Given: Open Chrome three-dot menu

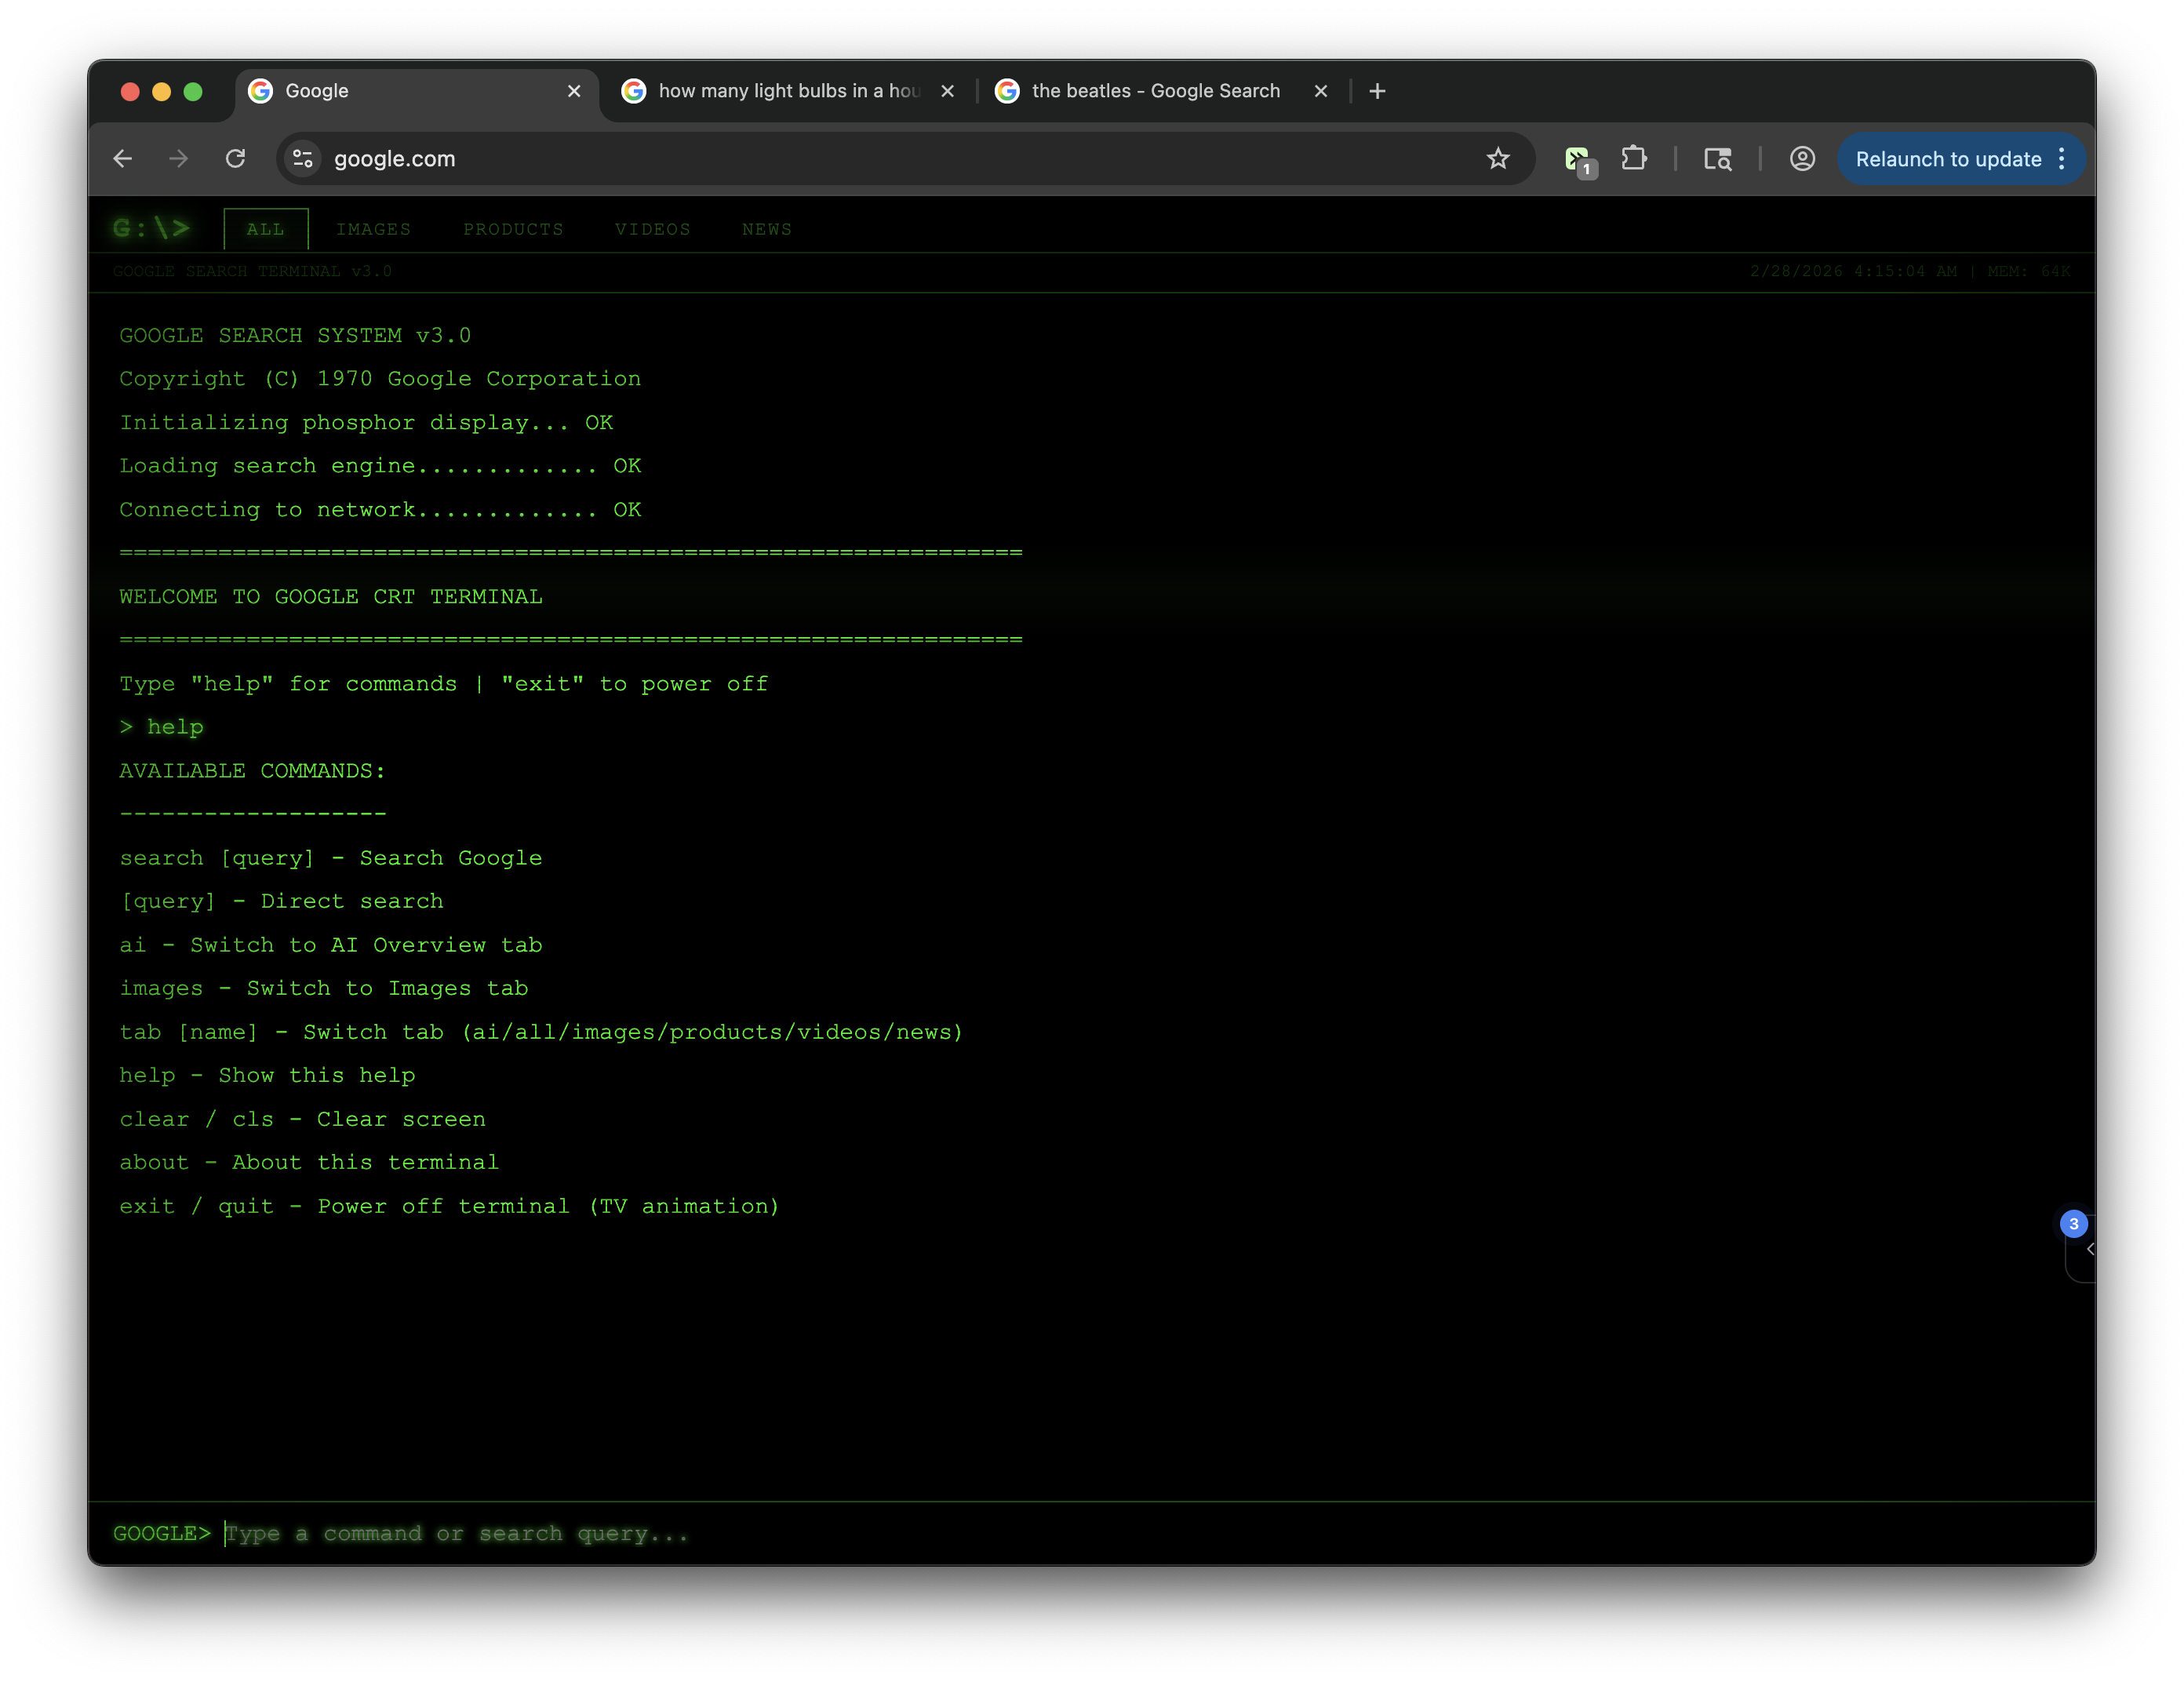Looking at the screenshot, I should (2062, 159).
